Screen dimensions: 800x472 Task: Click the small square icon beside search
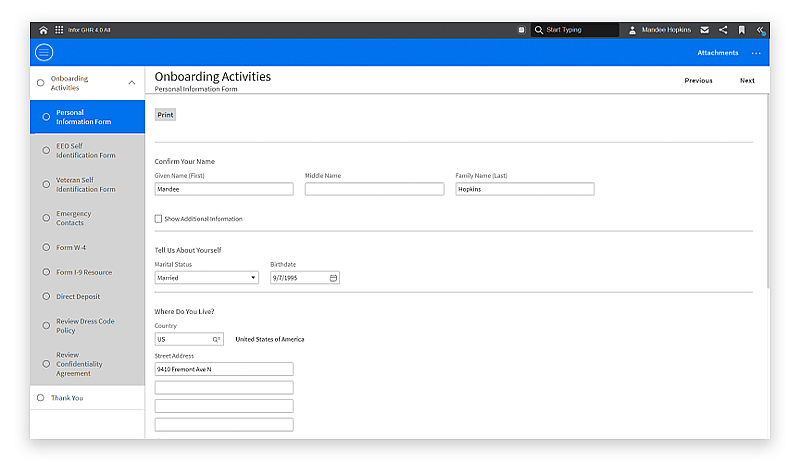[x=521, y=30]
